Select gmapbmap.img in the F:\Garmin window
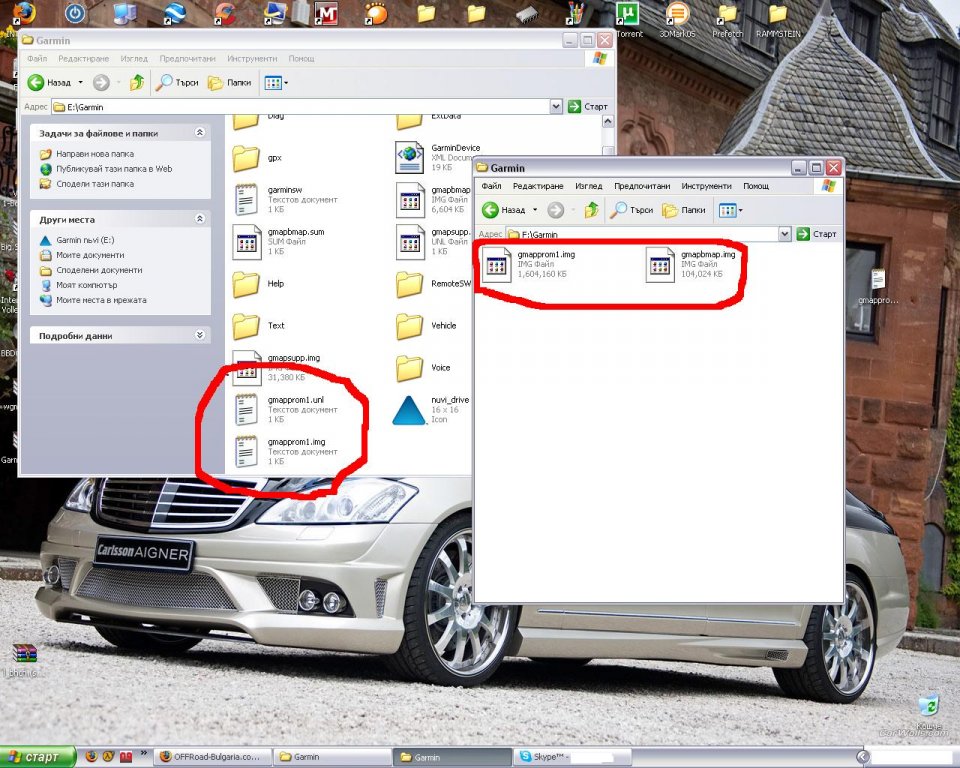The image size is (960, 768). (x=661, y=265)
